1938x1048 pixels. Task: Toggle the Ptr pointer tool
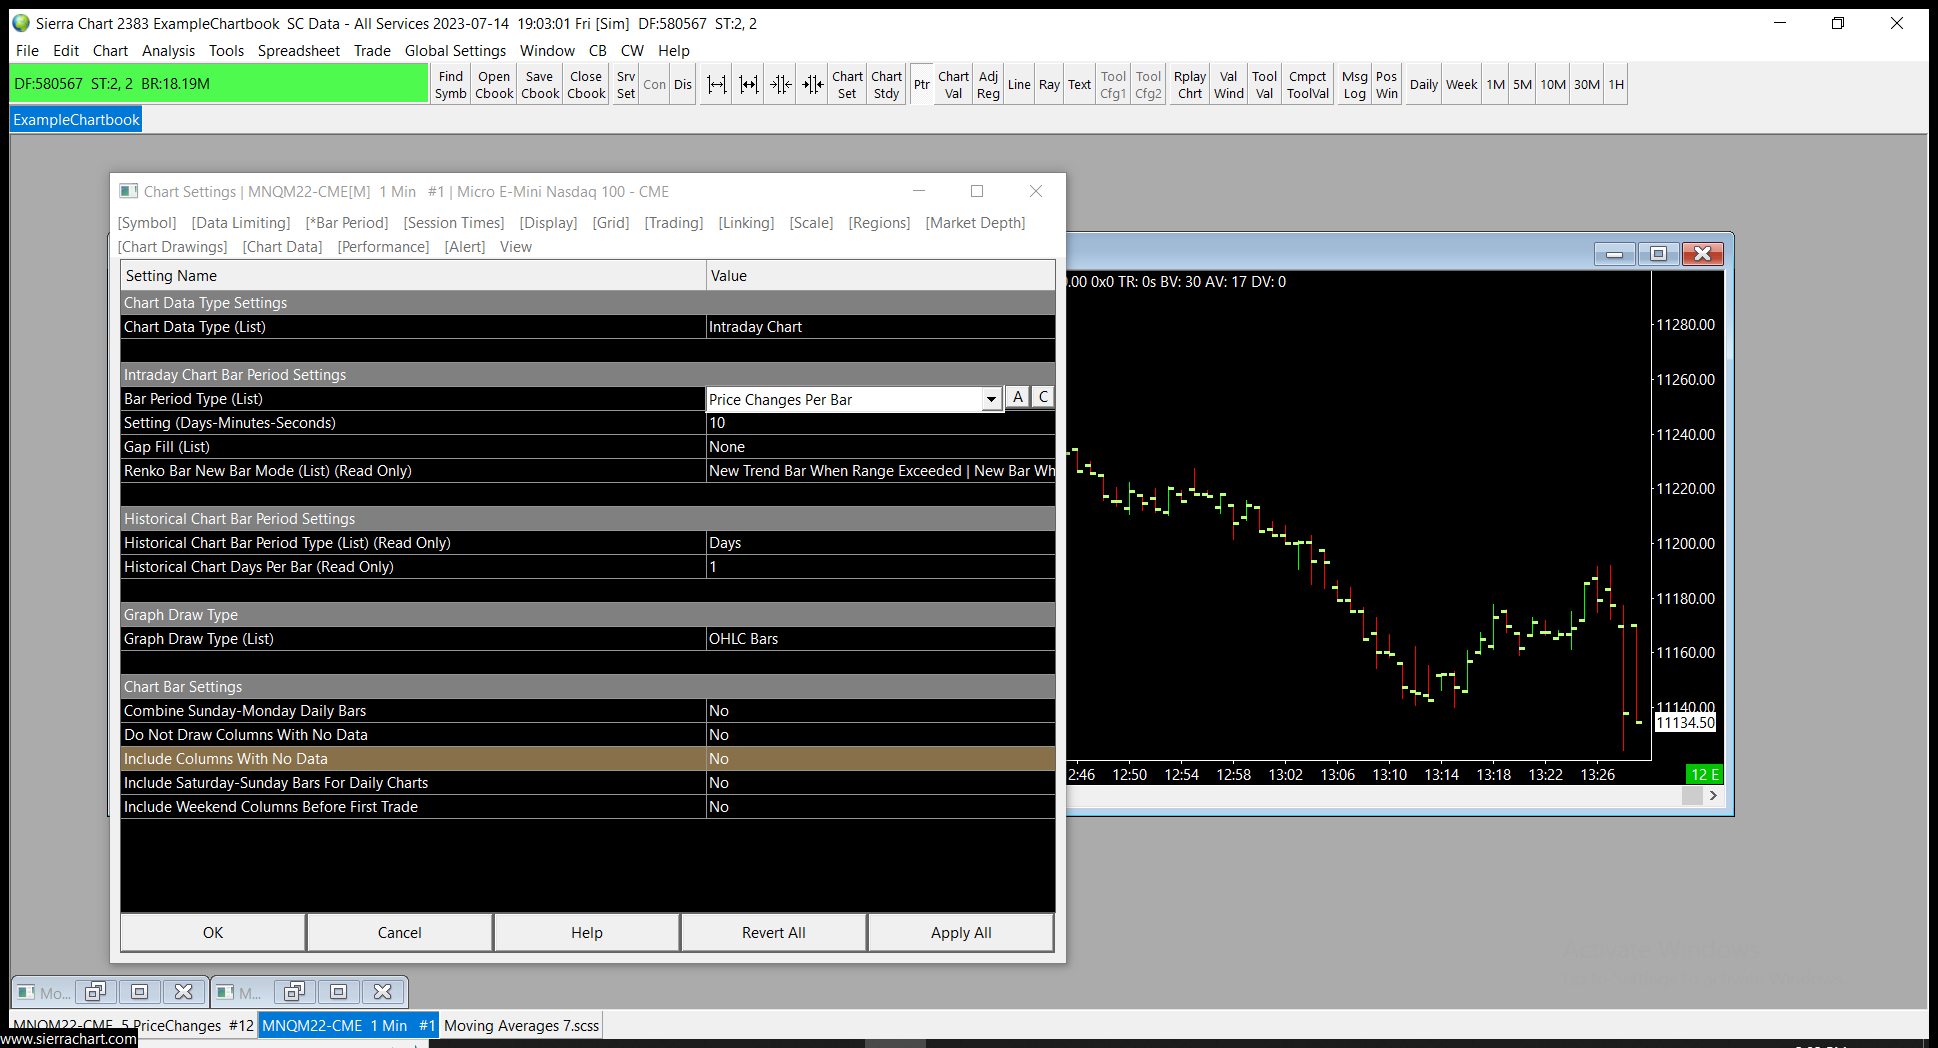click(921, 85)
